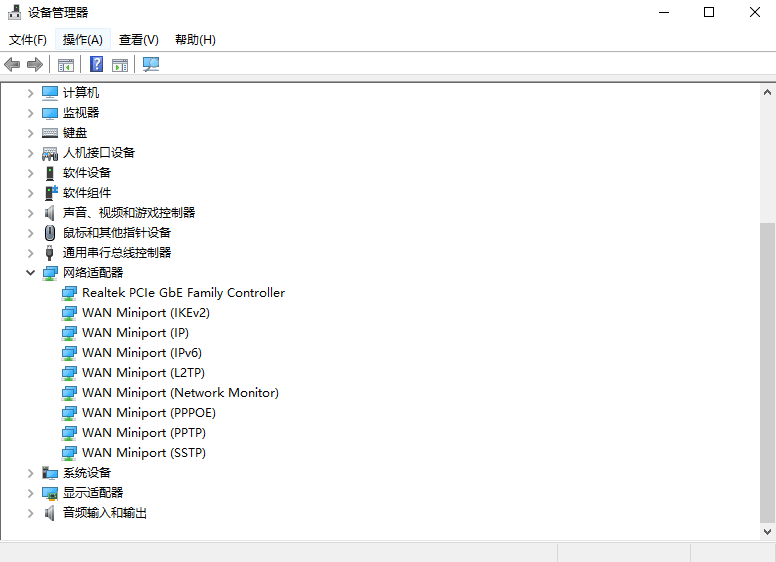
Task: Click the 网络适配器 network category icon
Action: coord(50,273)
